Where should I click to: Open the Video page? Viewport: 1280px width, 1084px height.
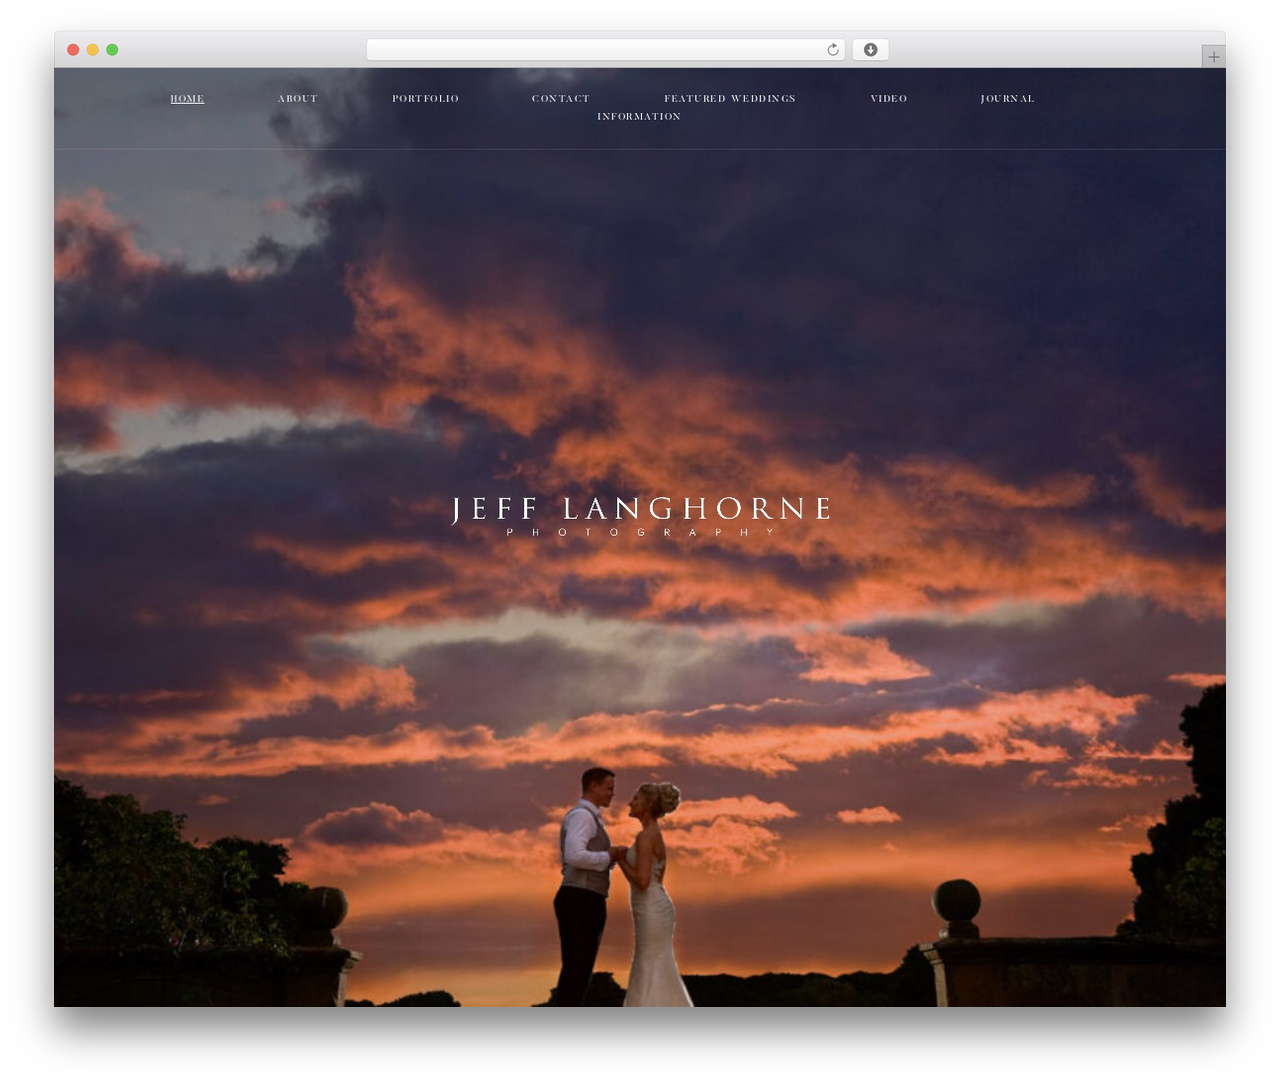click(889, 99)
